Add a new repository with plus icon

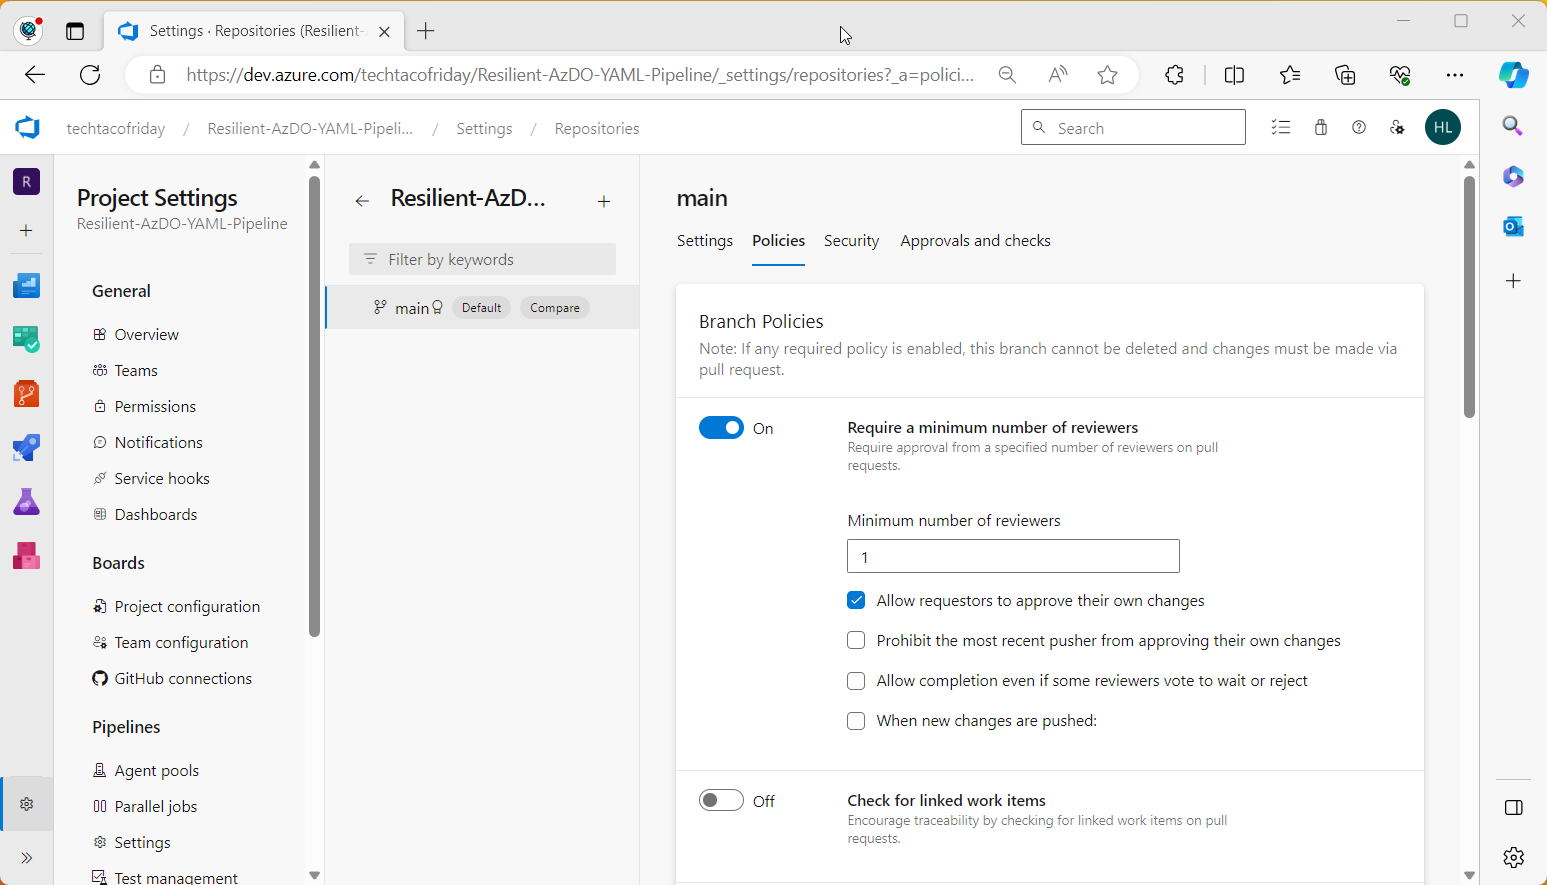click(x=604, y=201)
